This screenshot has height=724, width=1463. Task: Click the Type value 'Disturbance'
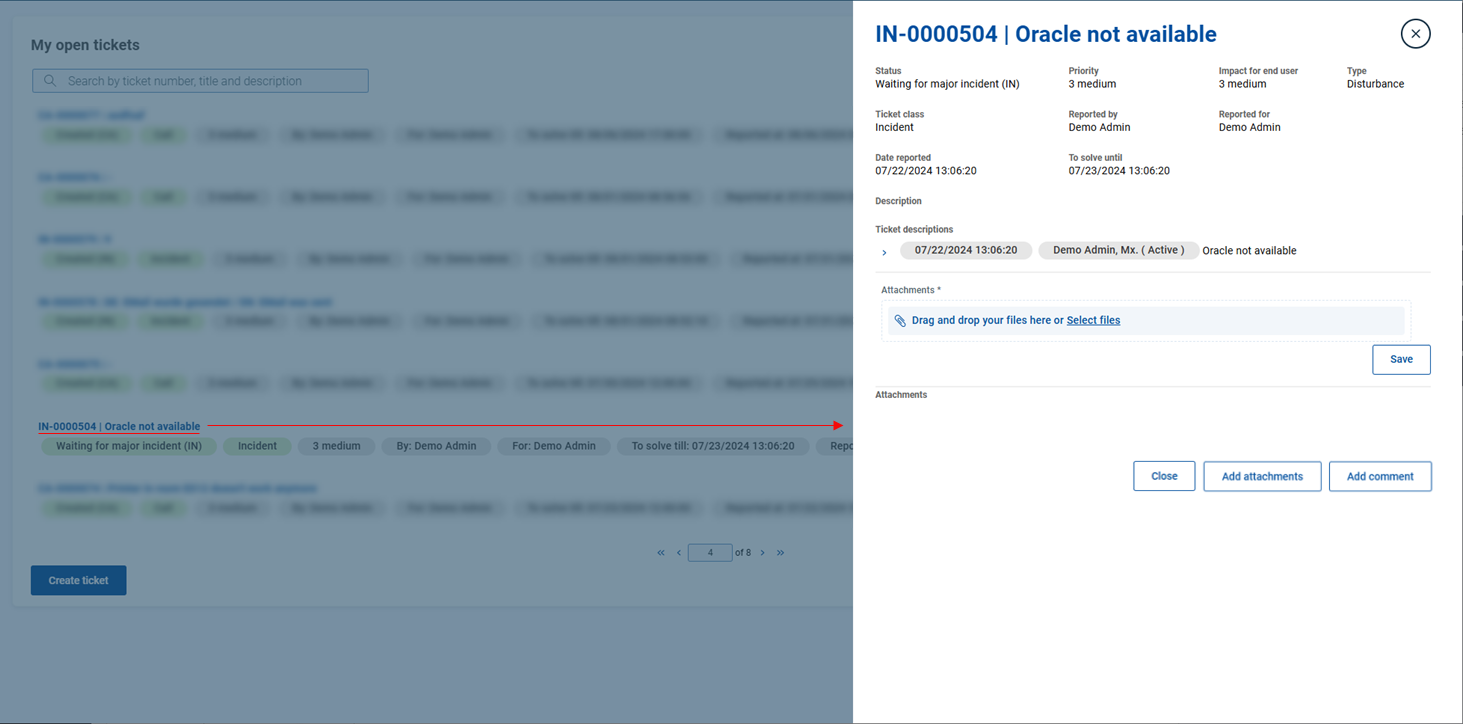pos(1375,84)
